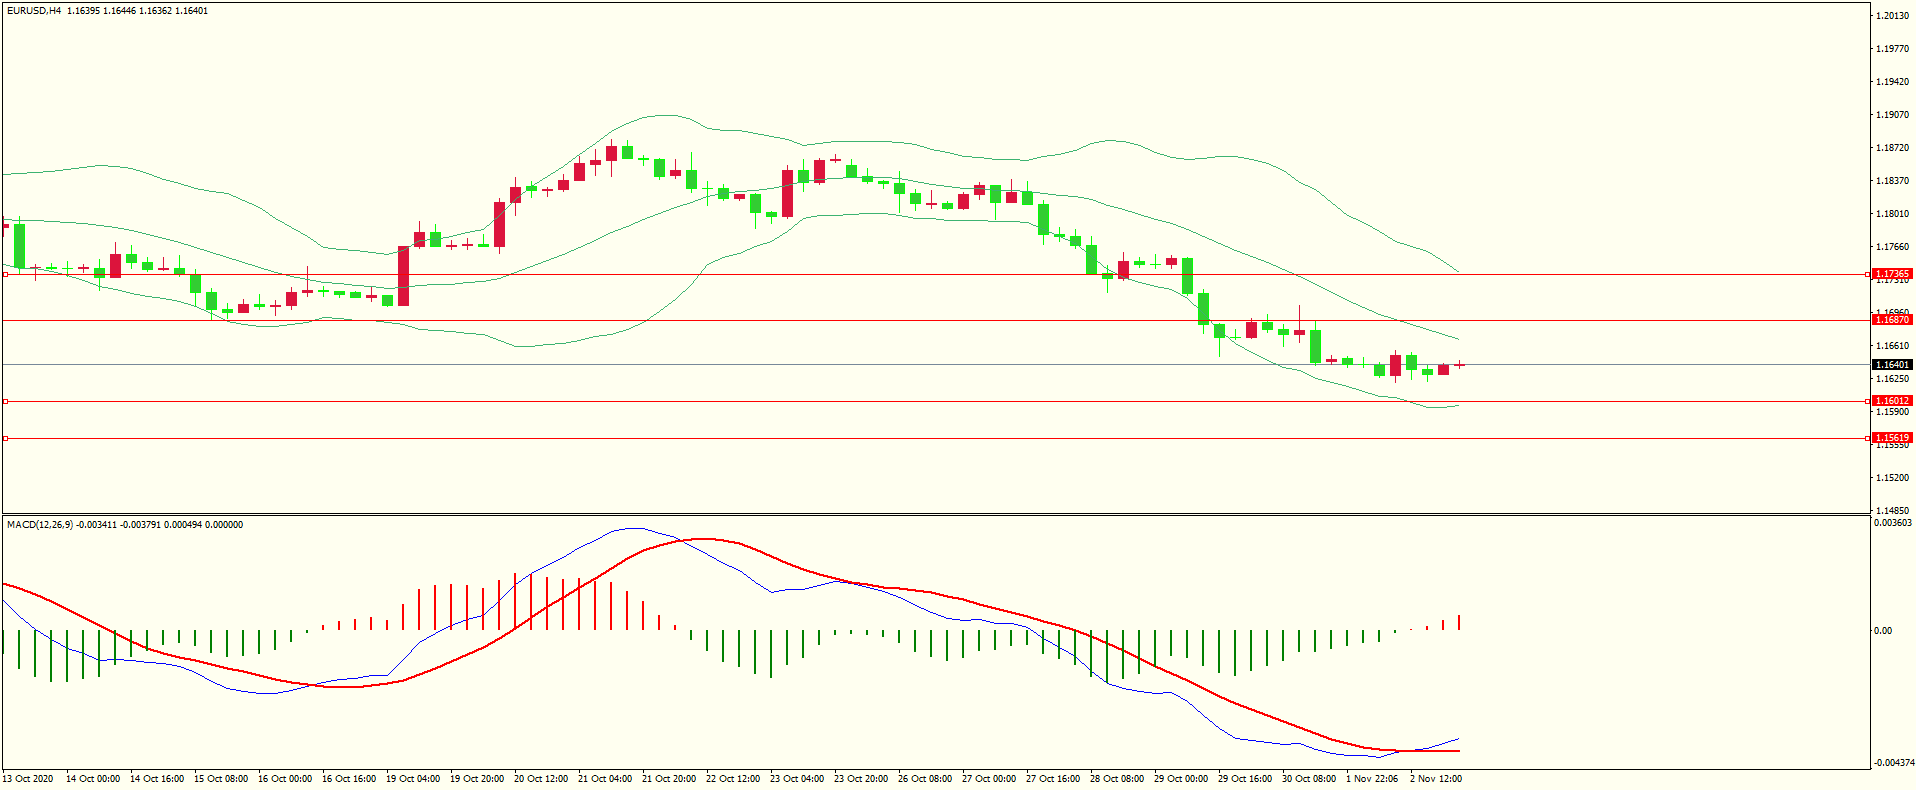This screenshot has height=790, width=1916.
Task: Click the 16 Oct 00:00 time label
Action: point(285,779)
